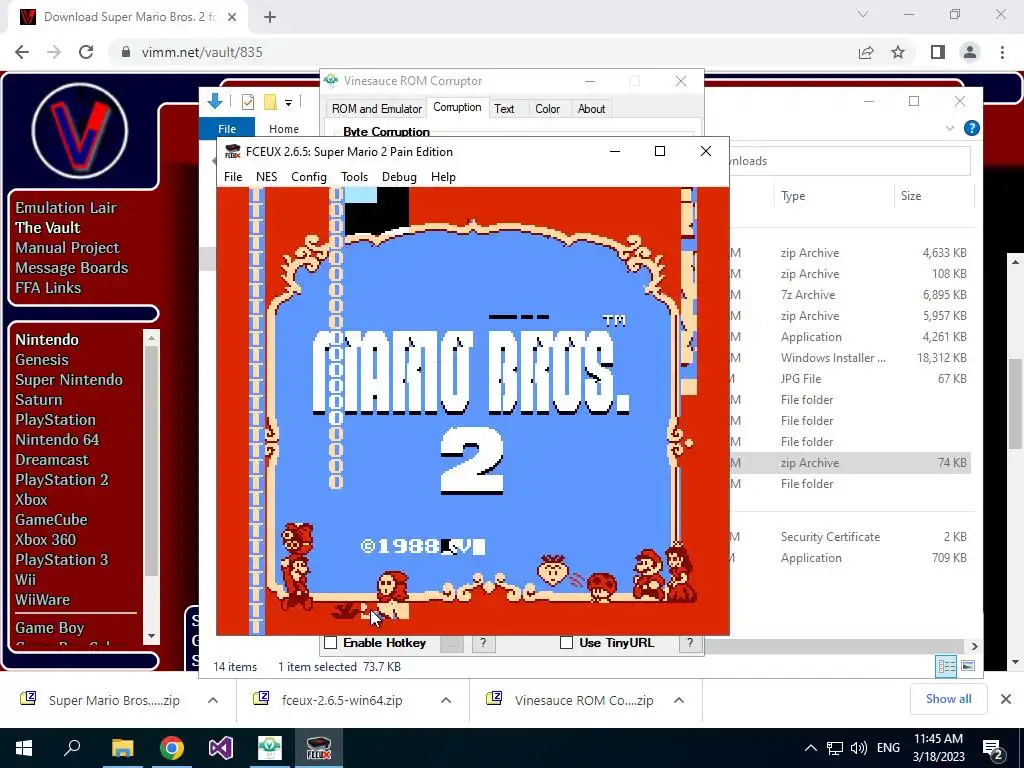This screenshot has height=768, width=1024.
Task: Click the console list scroll down arrow
Action: (152, 635)
